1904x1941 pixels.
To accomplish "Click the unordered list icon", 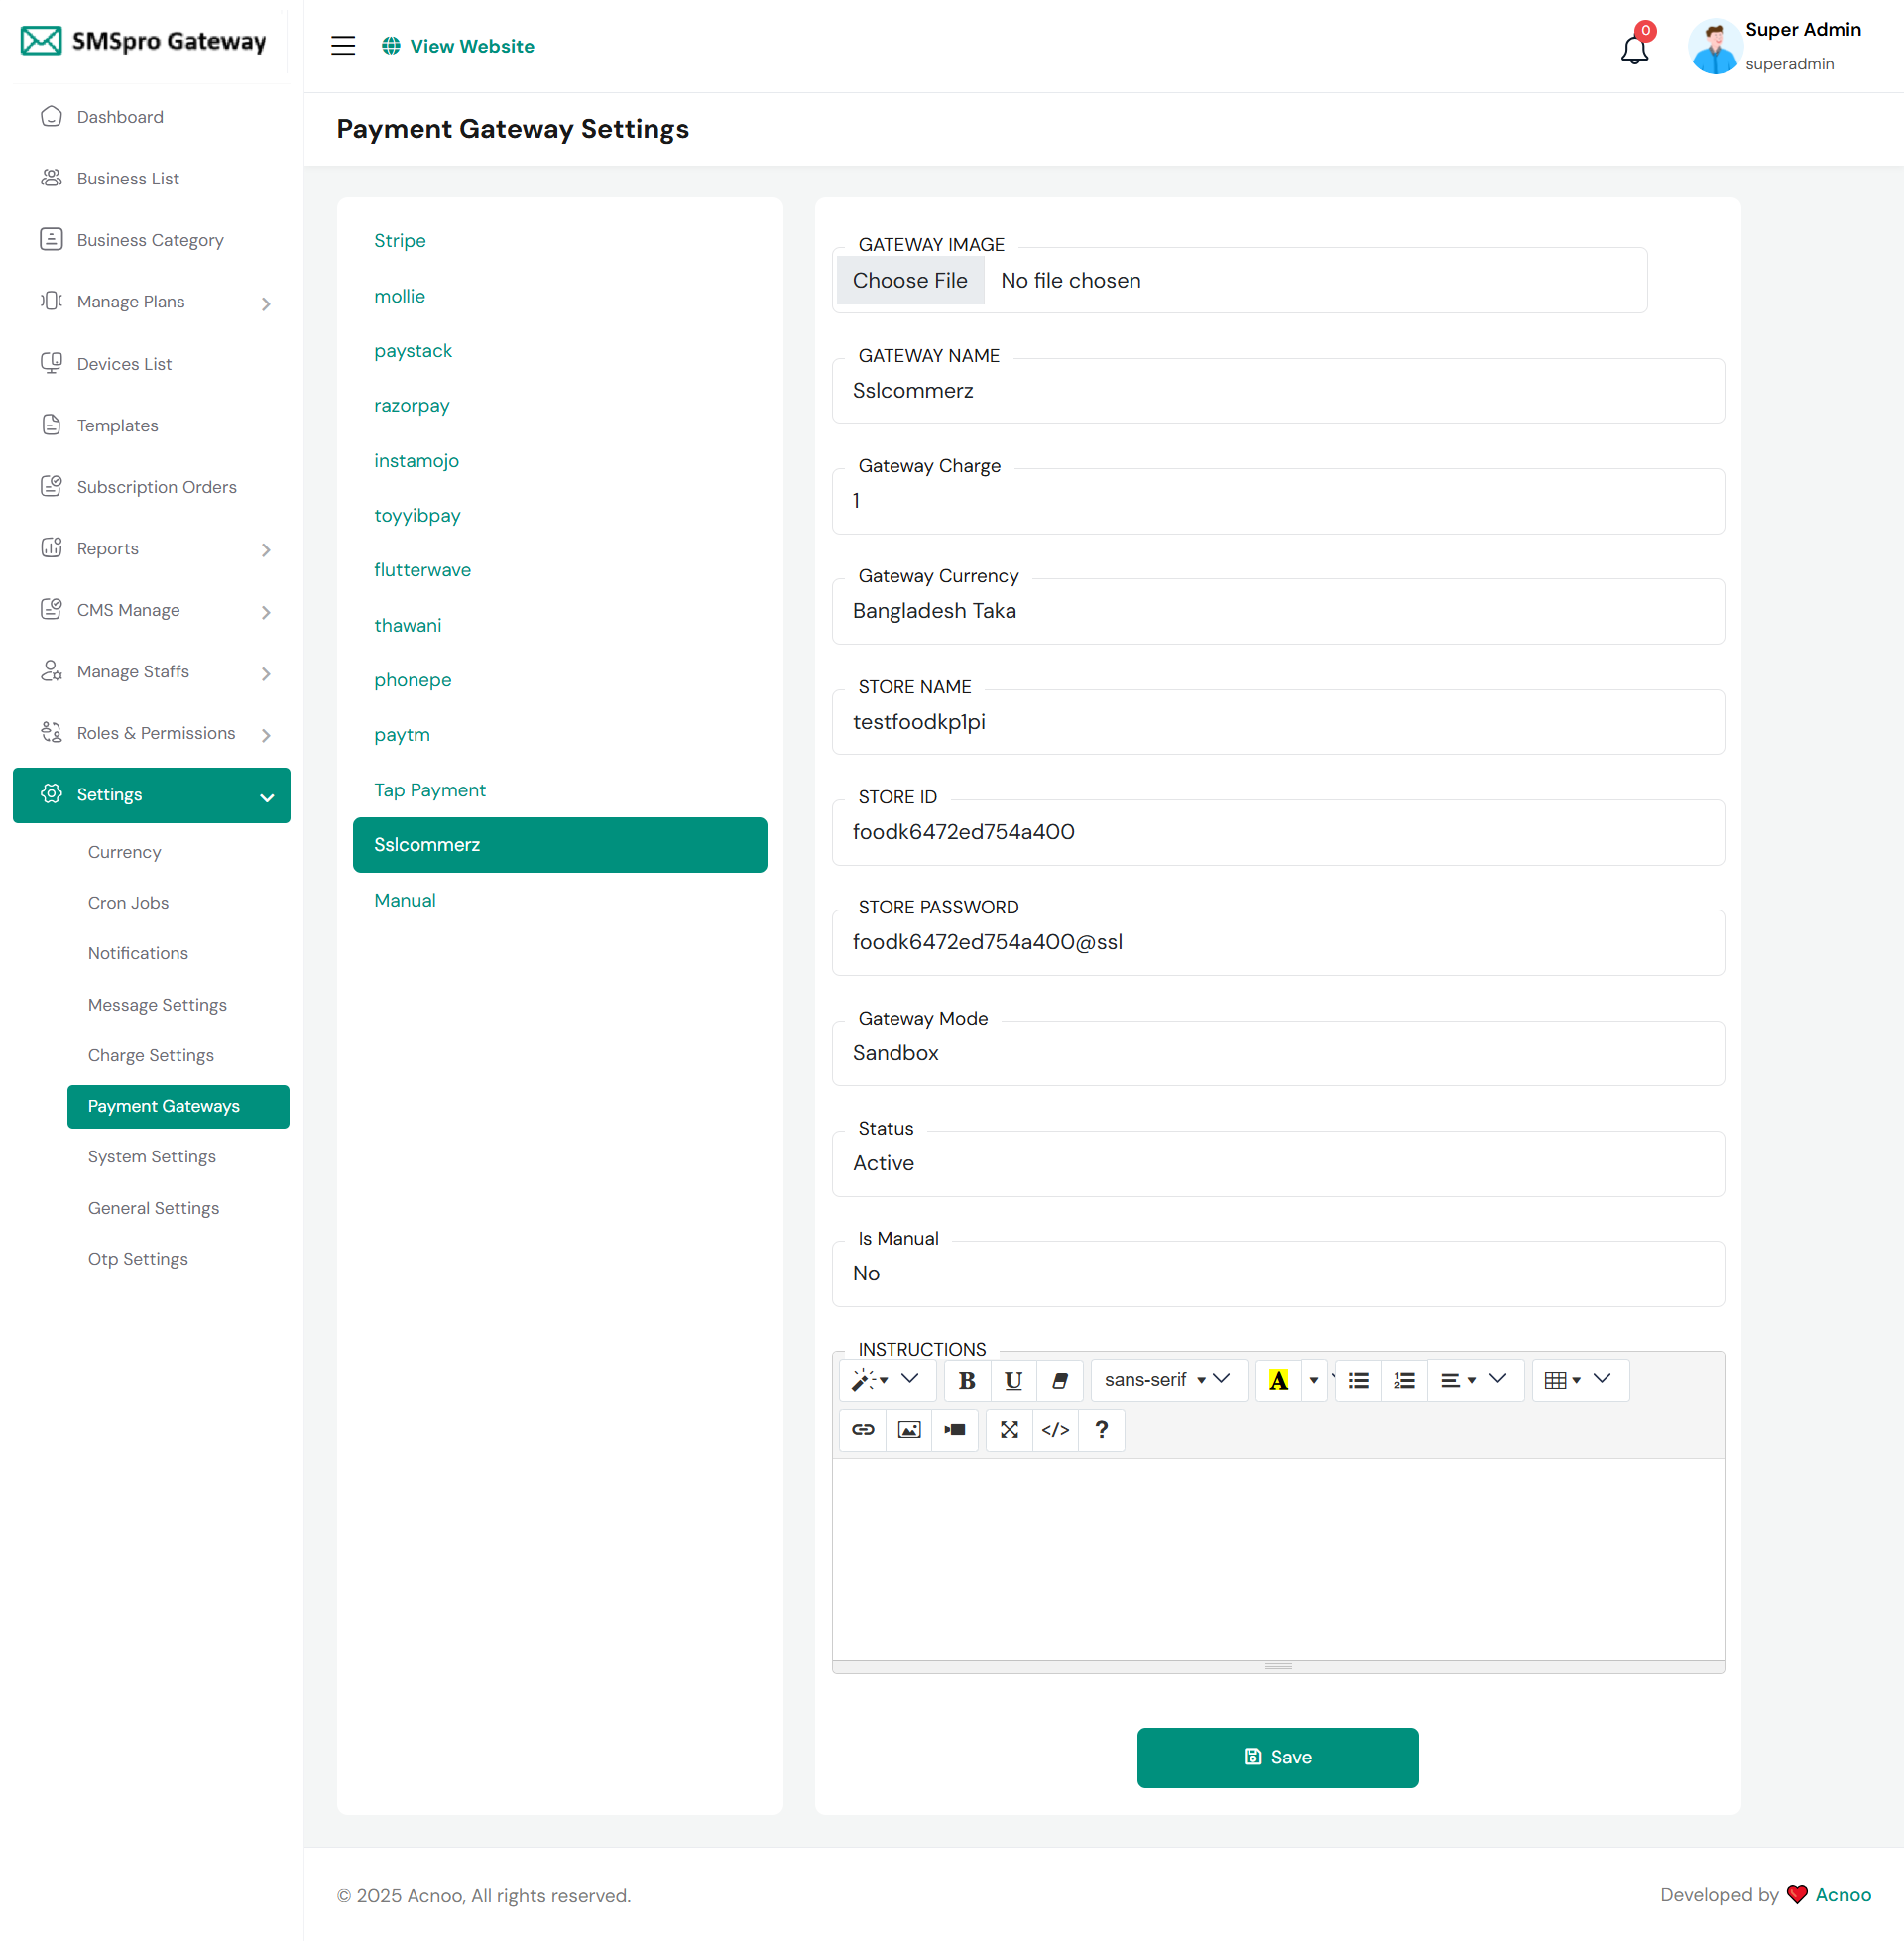I will (x=1358, y=1380).
